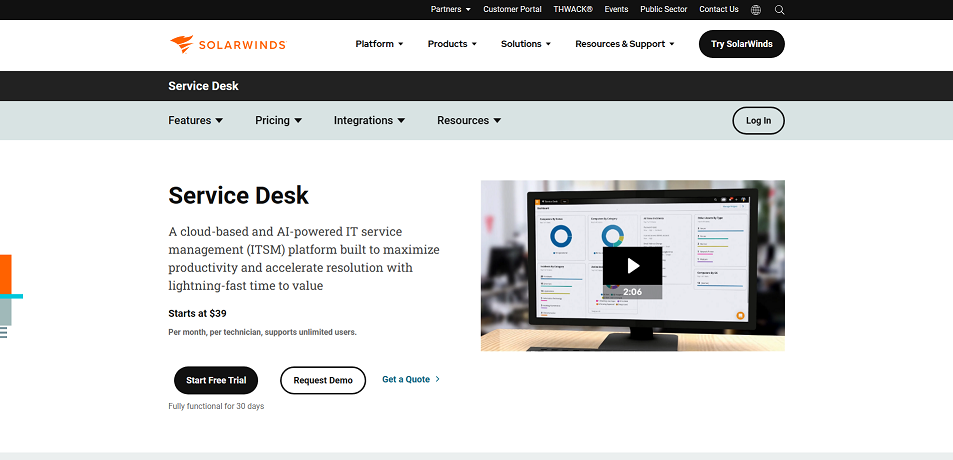953x460 pixels.
Task: Click Request Demo button
Action: 323,380
